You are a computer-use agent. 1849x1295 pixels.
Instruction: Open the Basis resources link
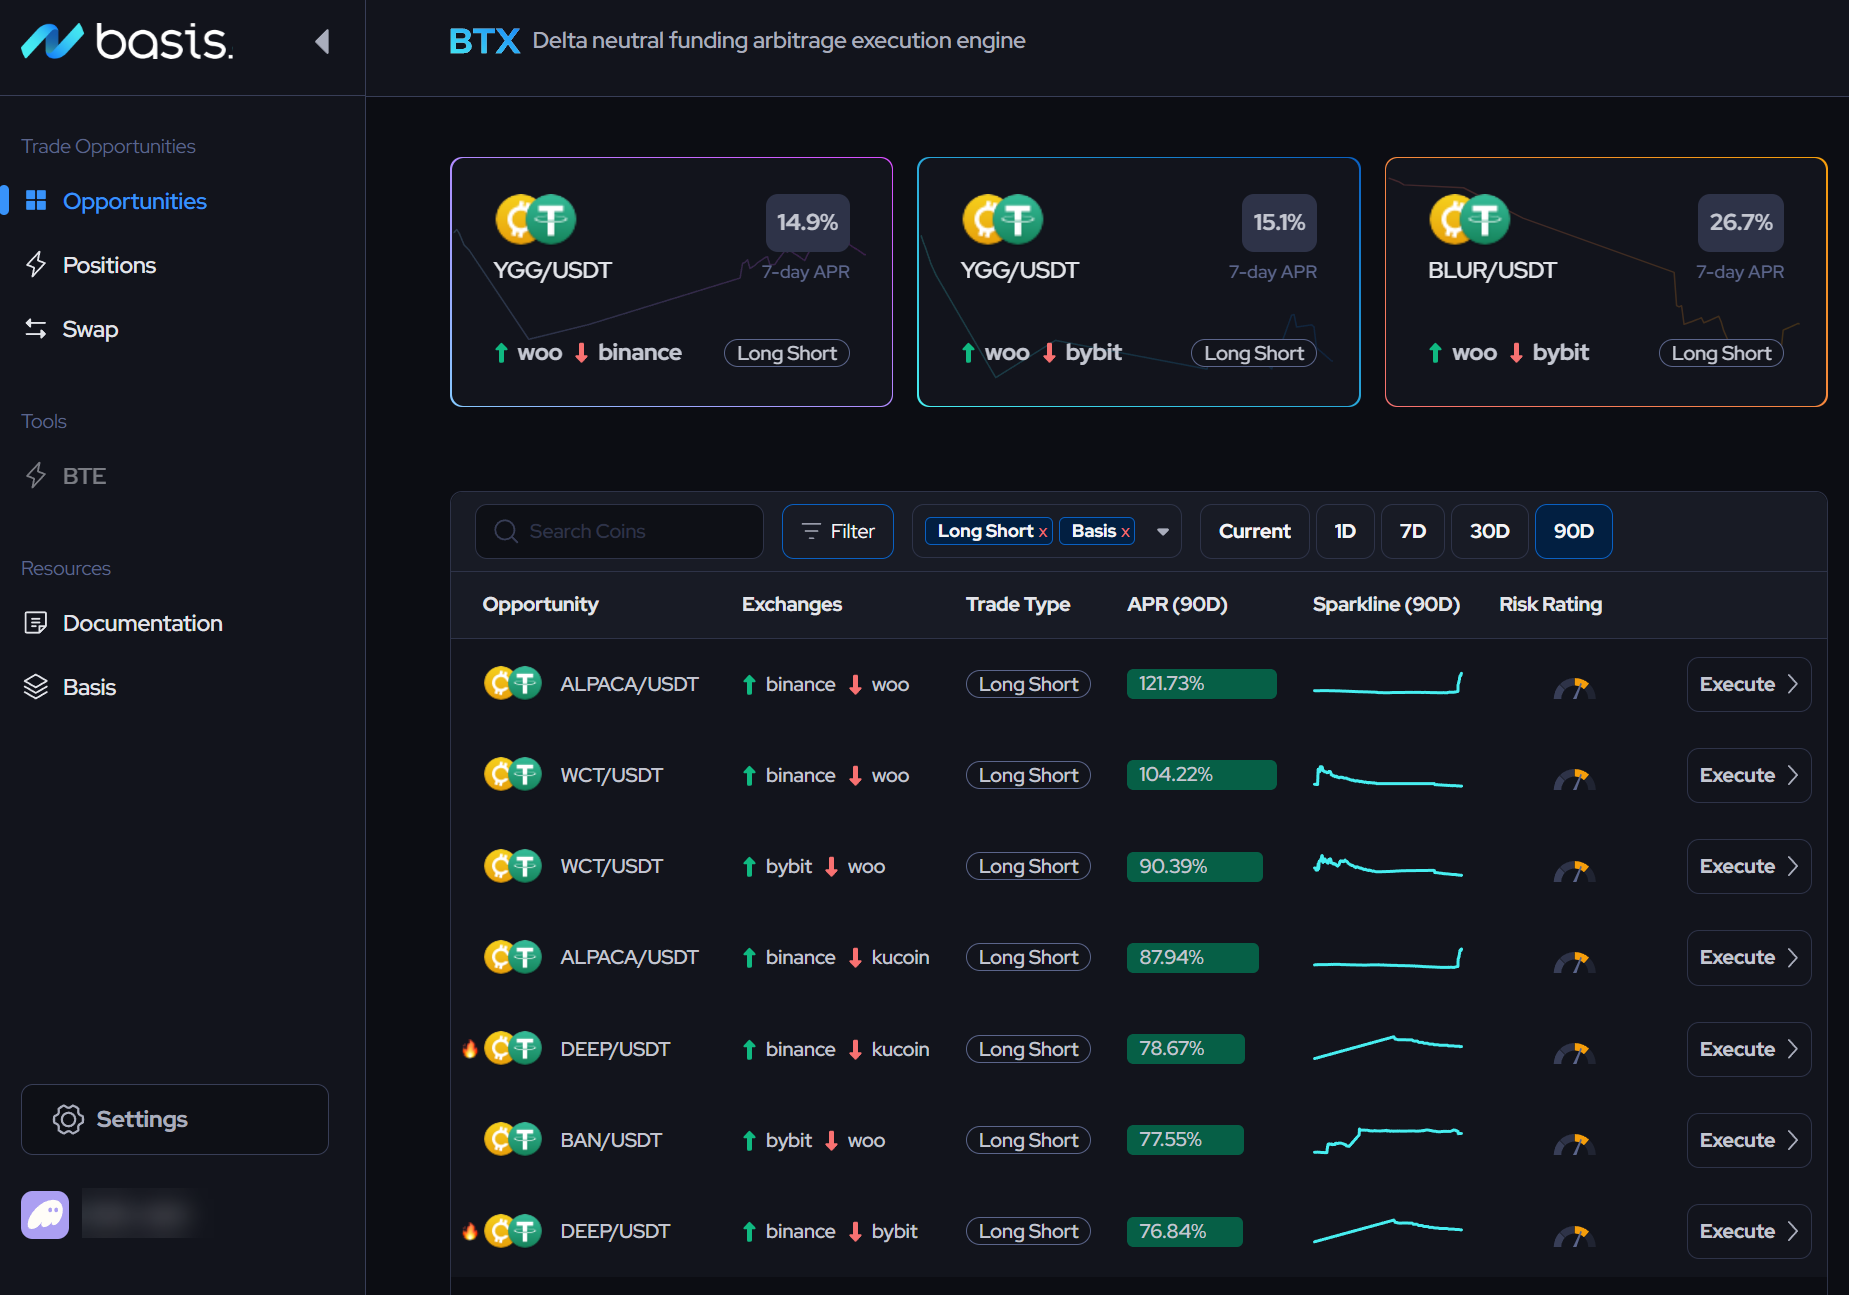tap(89, 687)
